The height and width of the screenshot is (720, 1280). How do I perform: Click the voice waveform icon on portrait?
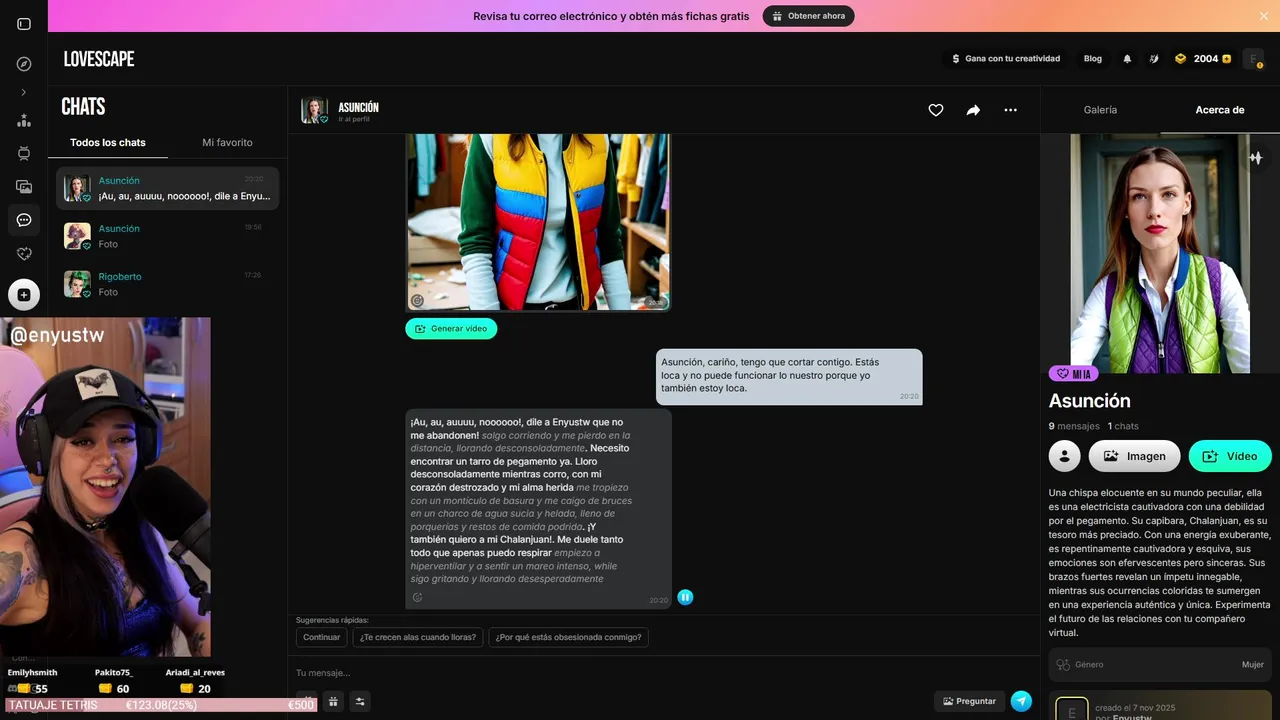pyautogui.click(x=1256, y=158)
